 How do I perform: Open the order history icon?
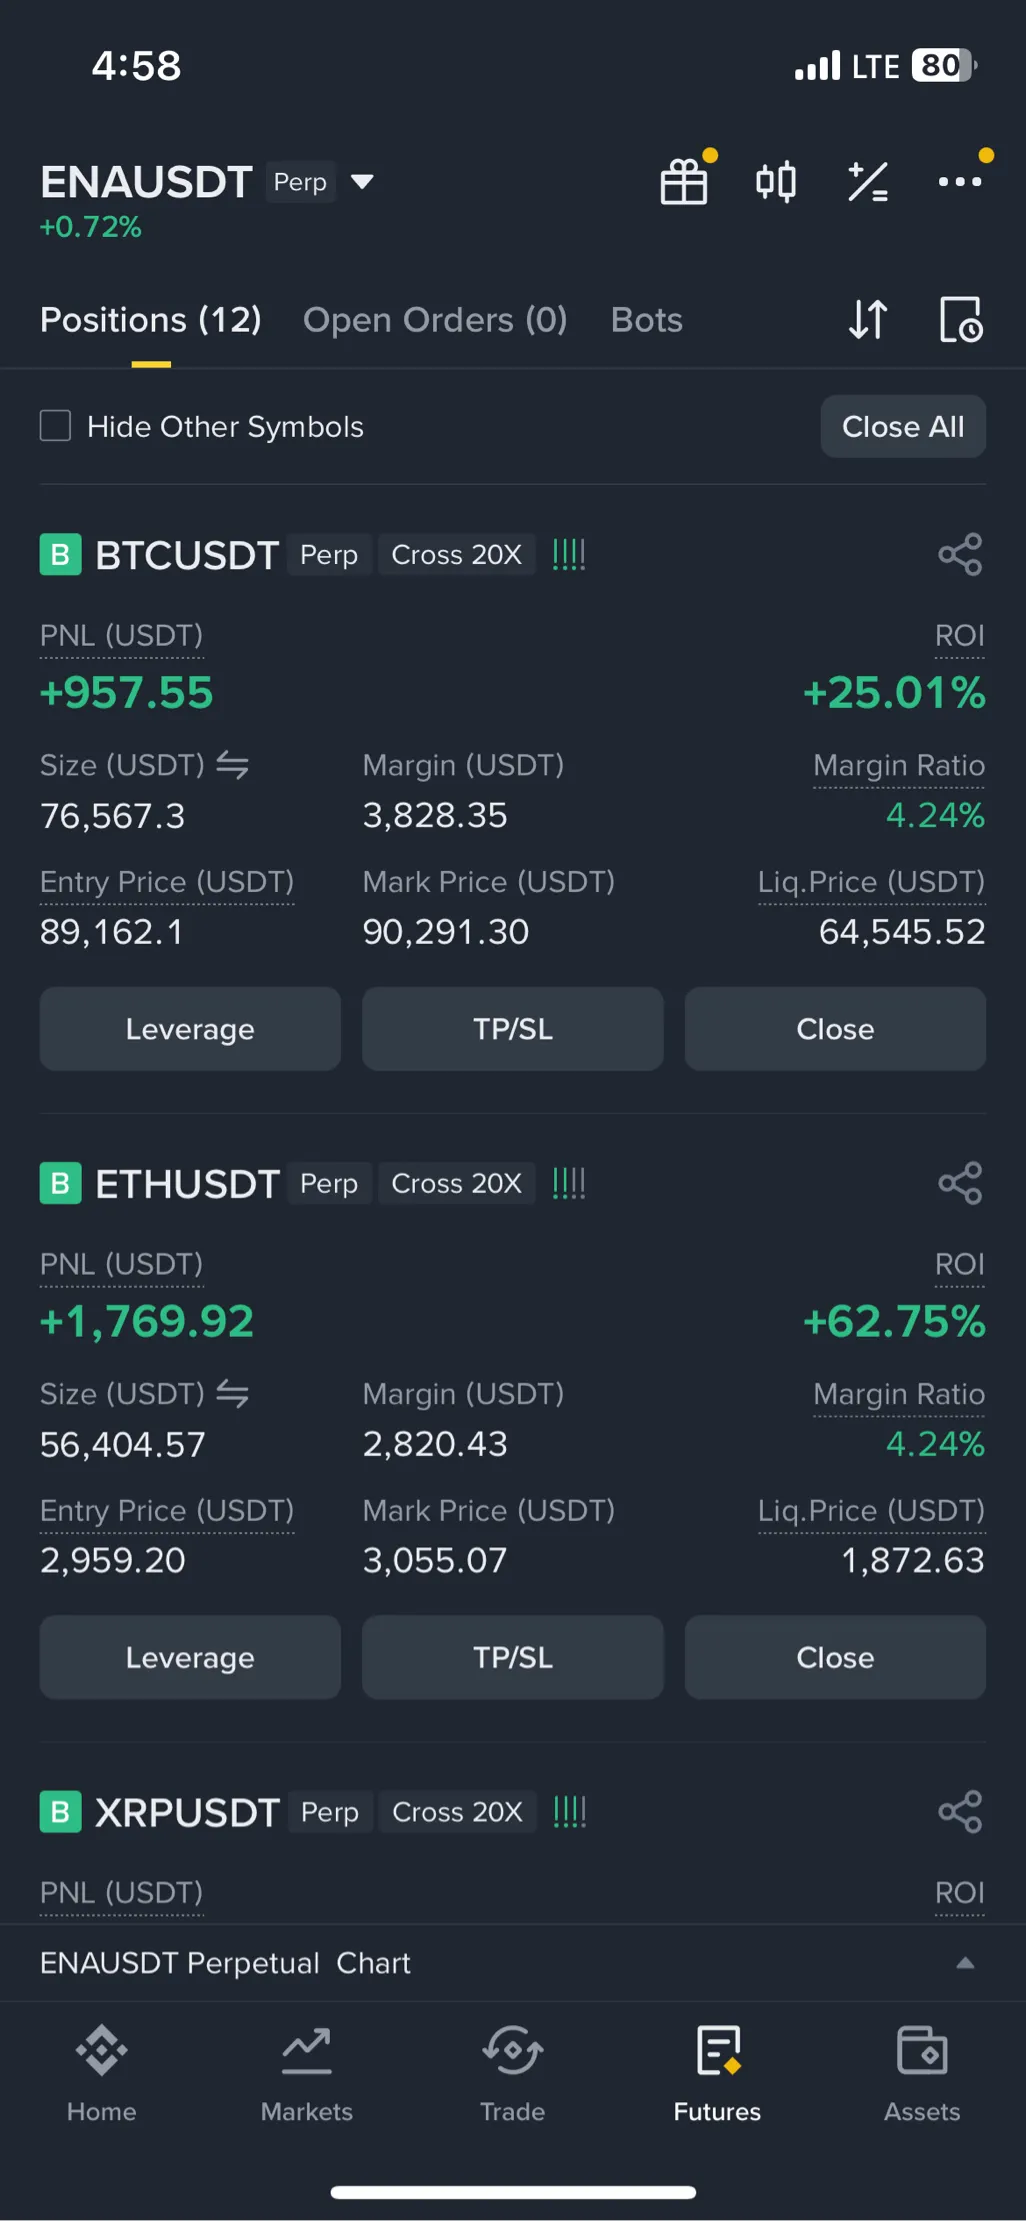(x=960, y=320)
